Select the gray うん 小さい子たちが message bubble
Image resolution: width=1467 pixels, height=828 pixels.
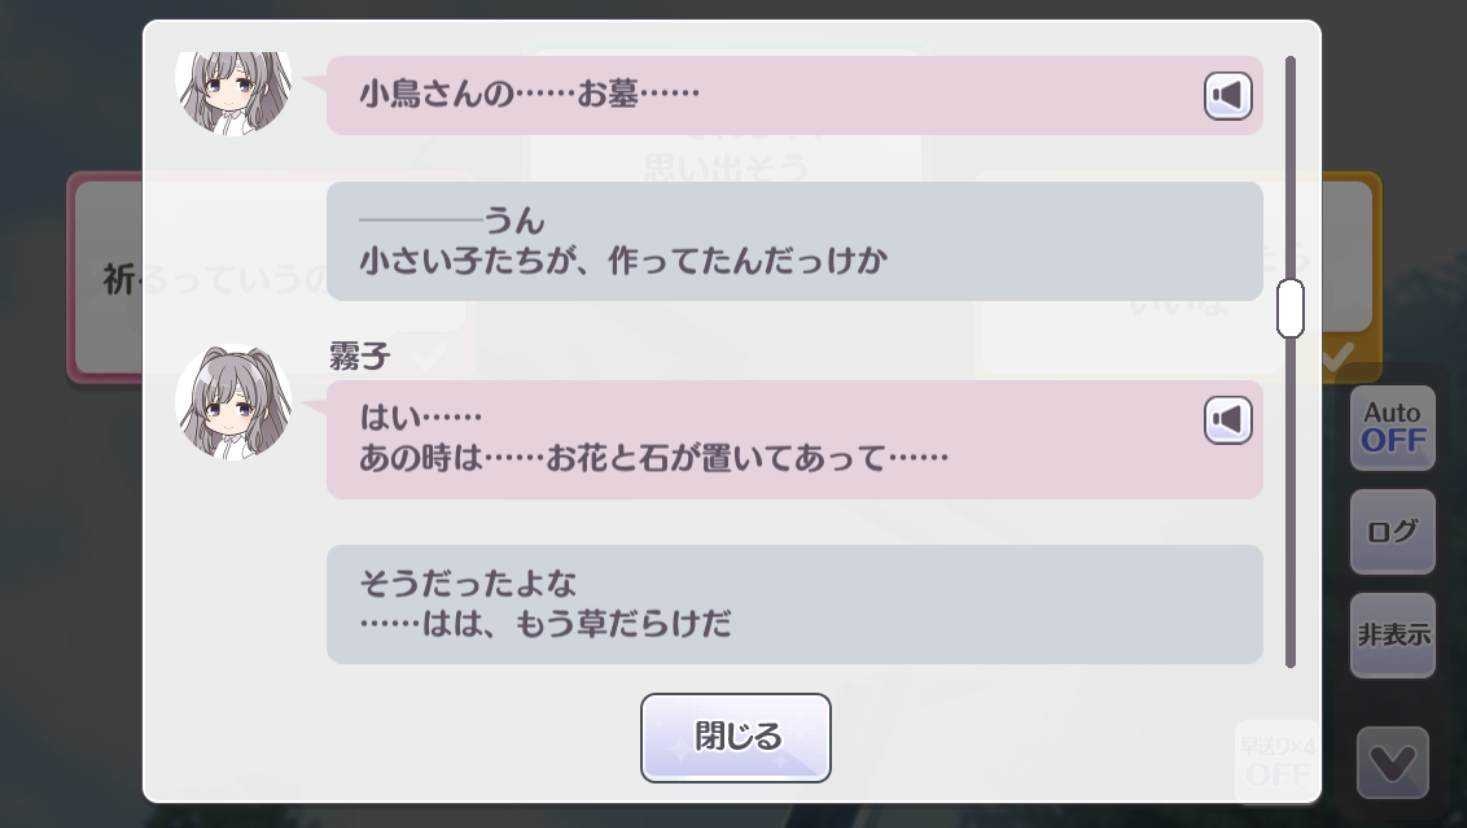point(794,241)
